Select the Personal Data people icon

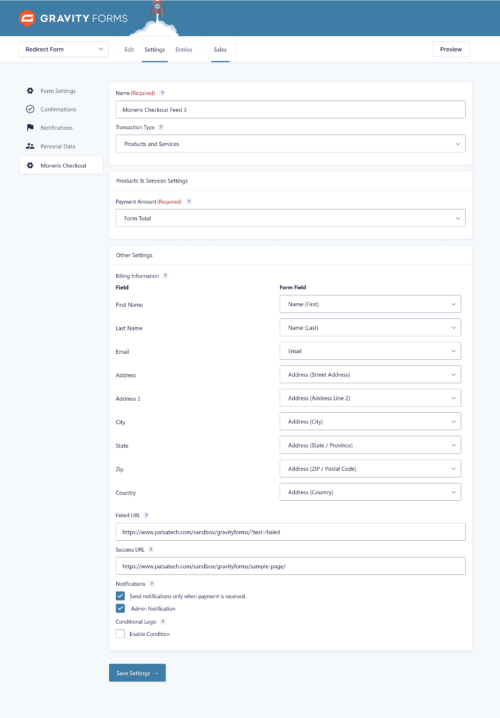coord(30,146)
